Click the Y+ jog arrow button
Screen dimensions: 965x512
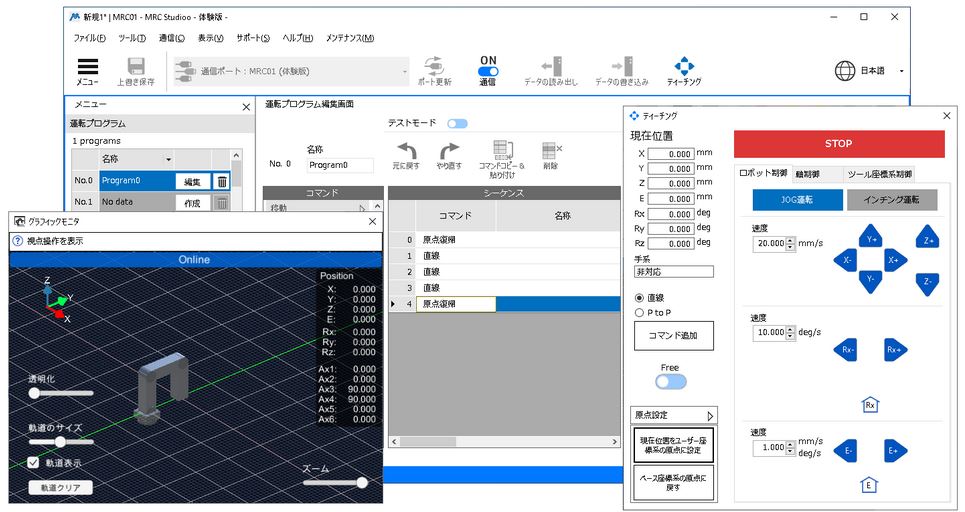tap(871, 239)
